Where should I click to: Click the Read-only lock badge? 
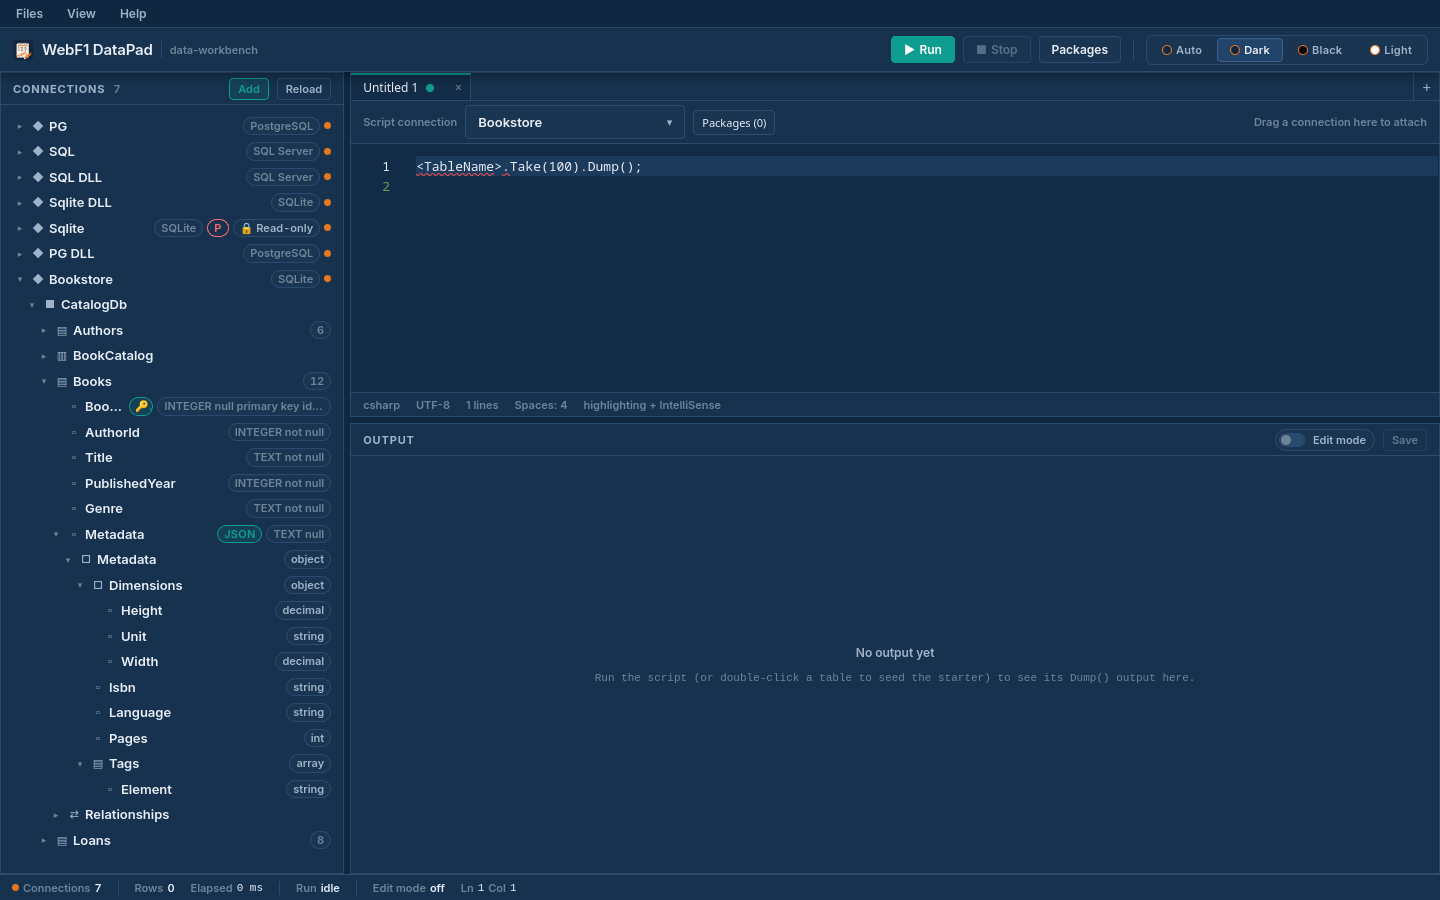(x=277, y=228)
